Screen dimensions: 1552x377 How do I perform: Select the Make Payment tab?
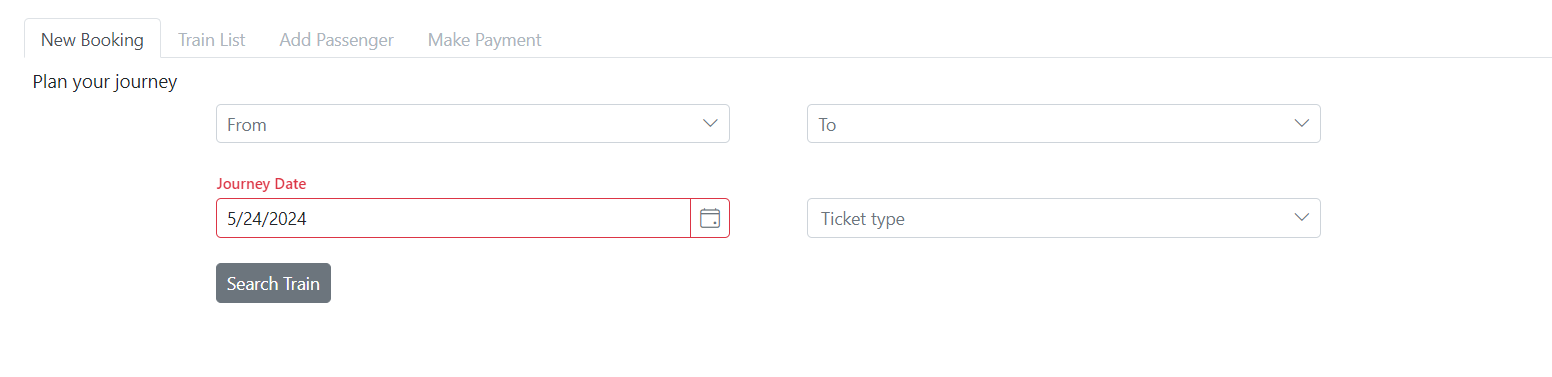pyautogui.click(x=485, y=40)
